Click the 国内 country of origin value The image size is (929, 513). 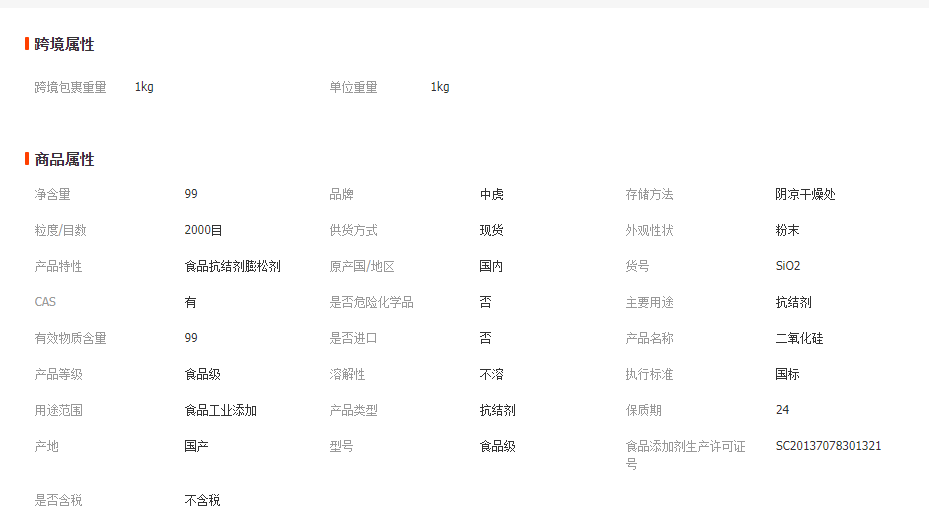[x=491, y=266]
